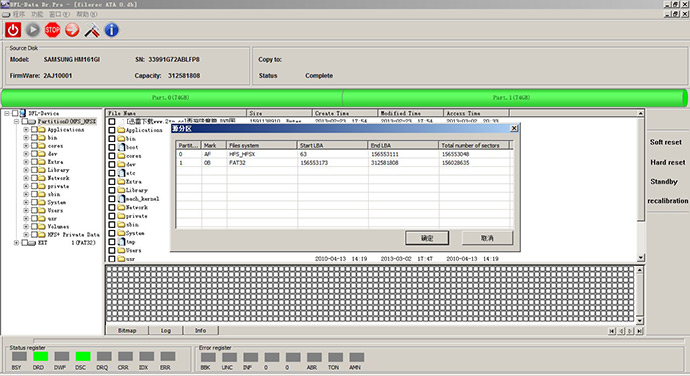This screenshot has width=690, height=376.
Task: Click the Partition0 drive icon in tree
Action: pos(33,121)
